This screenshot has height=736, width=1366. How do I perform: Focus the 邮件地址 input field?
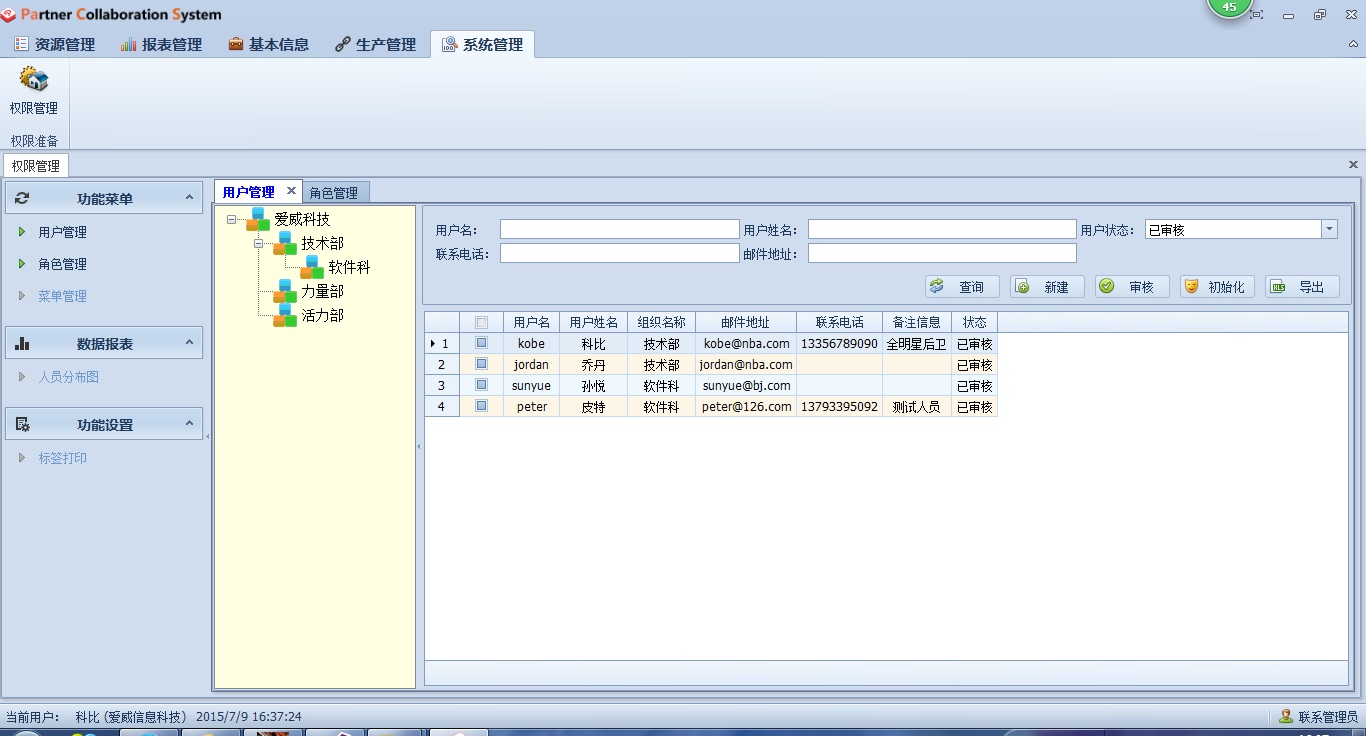[x=942, y=253]
